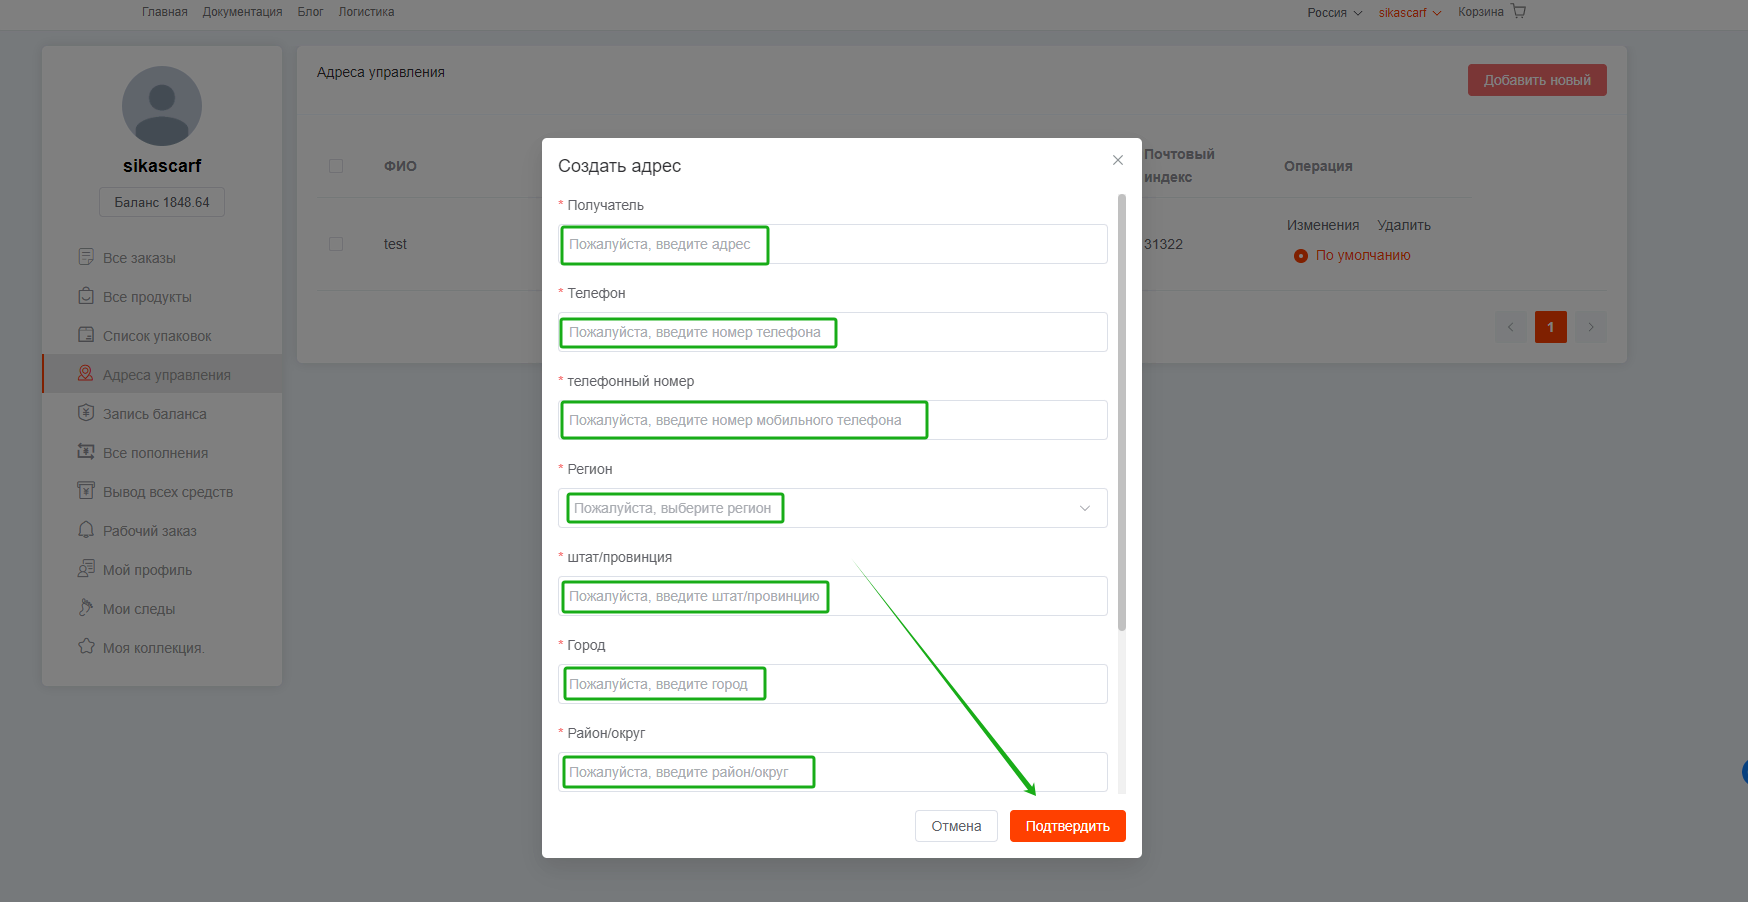Expand the 'Россия' country dropdown

pyautogui.click(x=1334, y=13)
